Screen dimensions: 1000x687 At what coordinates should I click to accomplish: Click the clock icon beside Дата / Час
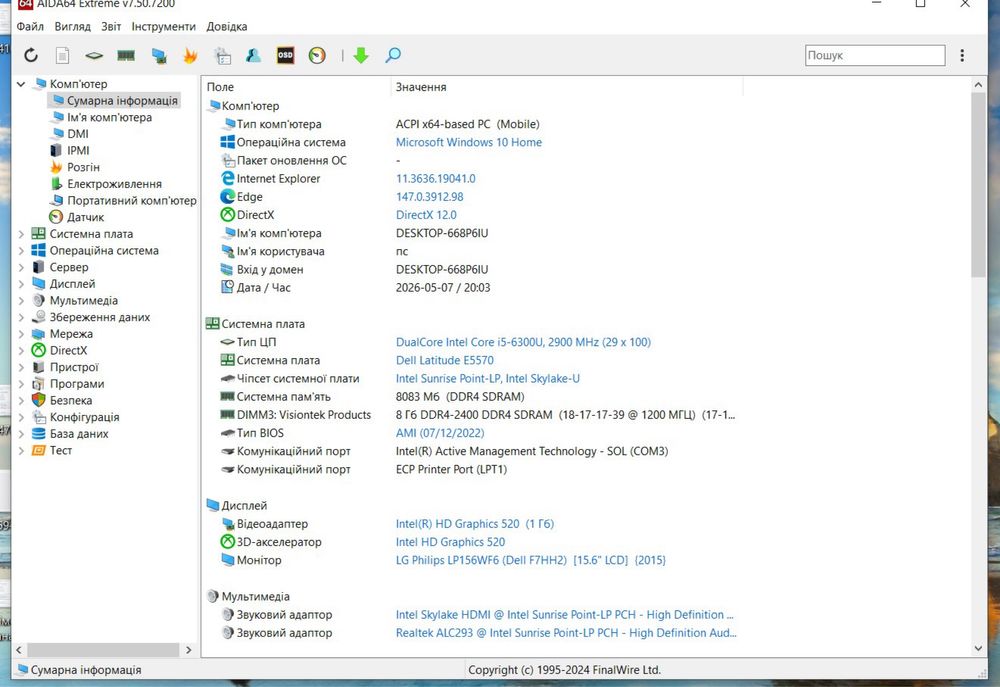227,287
